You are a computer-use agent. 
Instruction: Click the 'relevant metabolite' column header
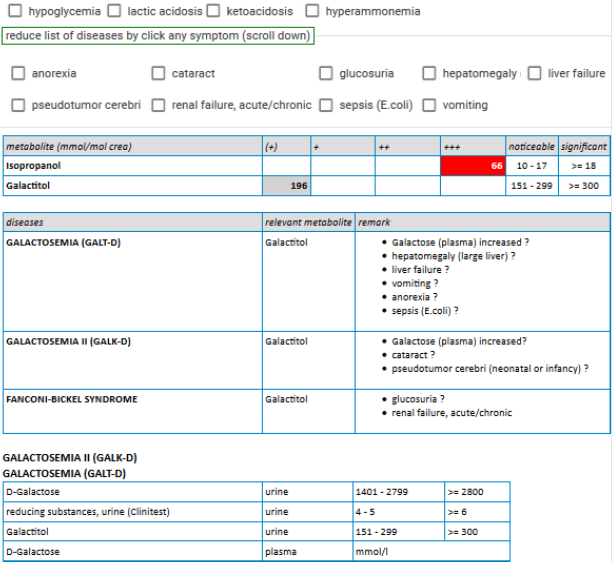308,222
